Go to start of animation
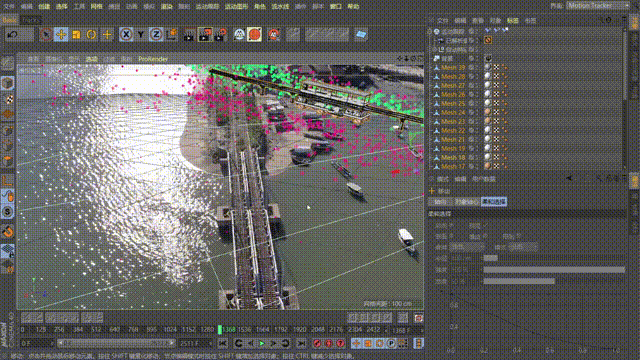The image size is (640, 360). pos(222,344)
